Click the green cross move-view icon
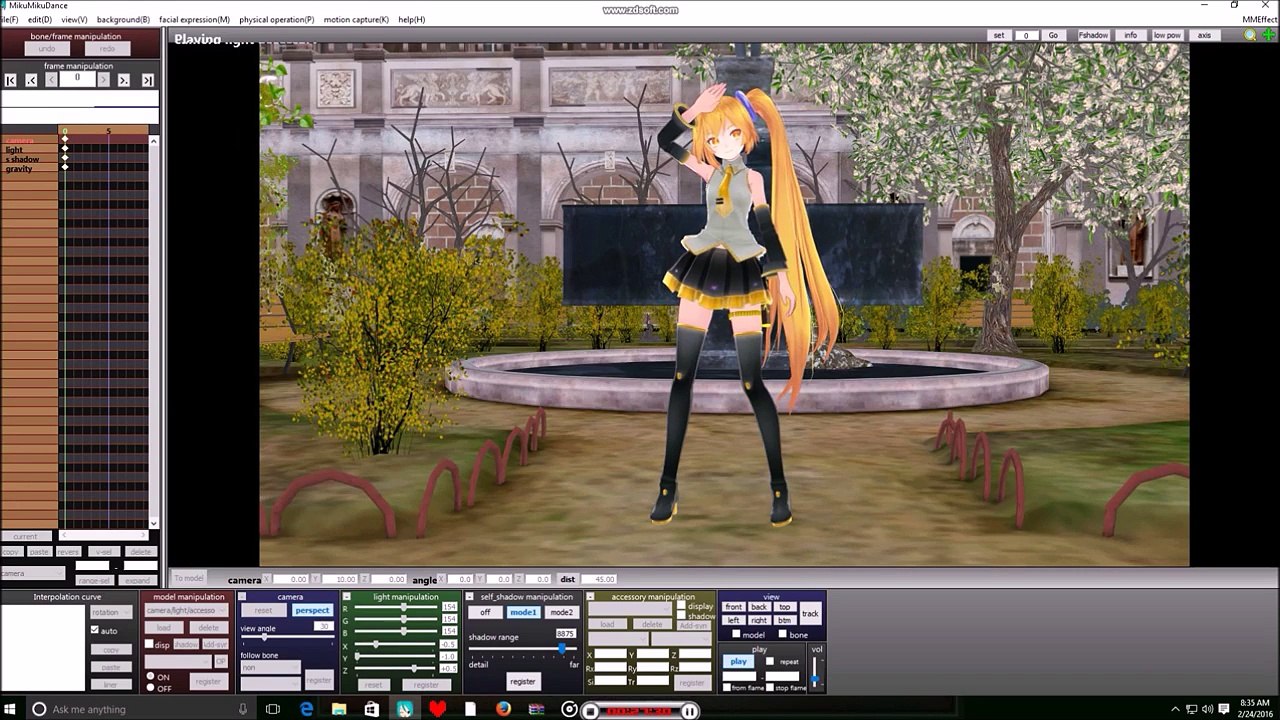 coord(1268,35)
